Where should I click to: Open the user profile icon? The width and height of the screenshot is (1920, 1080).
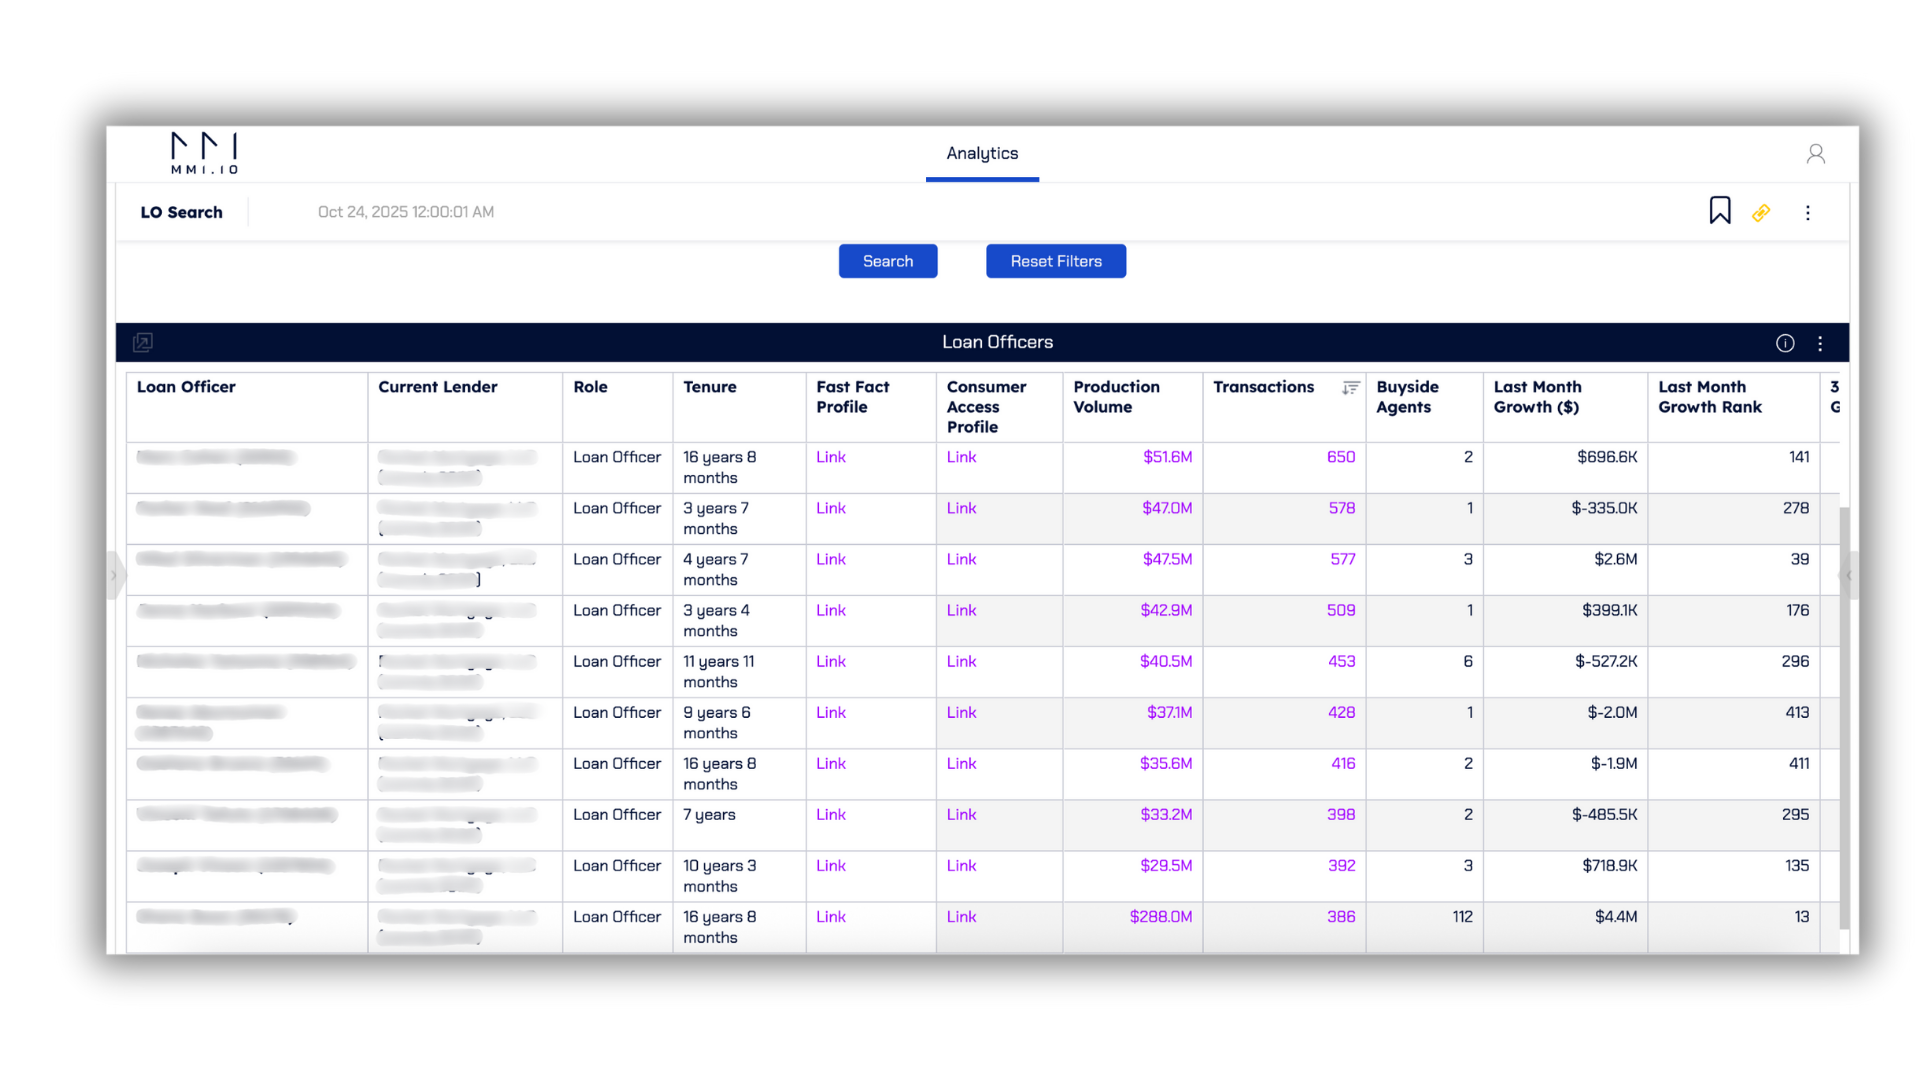tap(1815, 153)
